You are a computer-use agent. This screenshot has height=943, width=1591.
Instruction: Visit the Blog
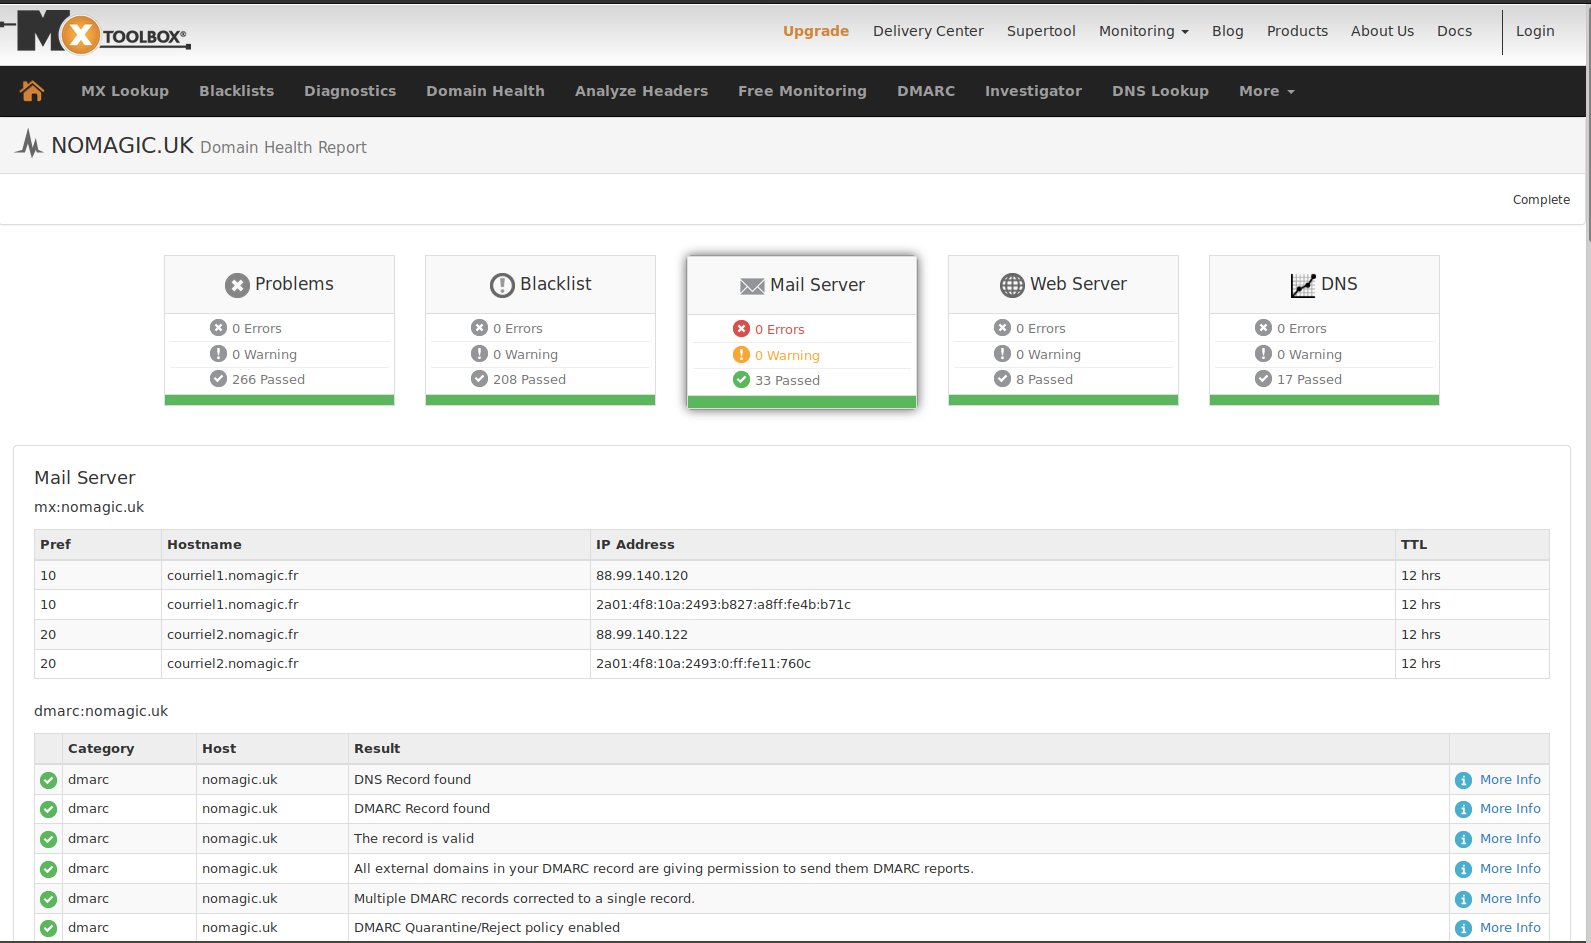coord(1227,31)
